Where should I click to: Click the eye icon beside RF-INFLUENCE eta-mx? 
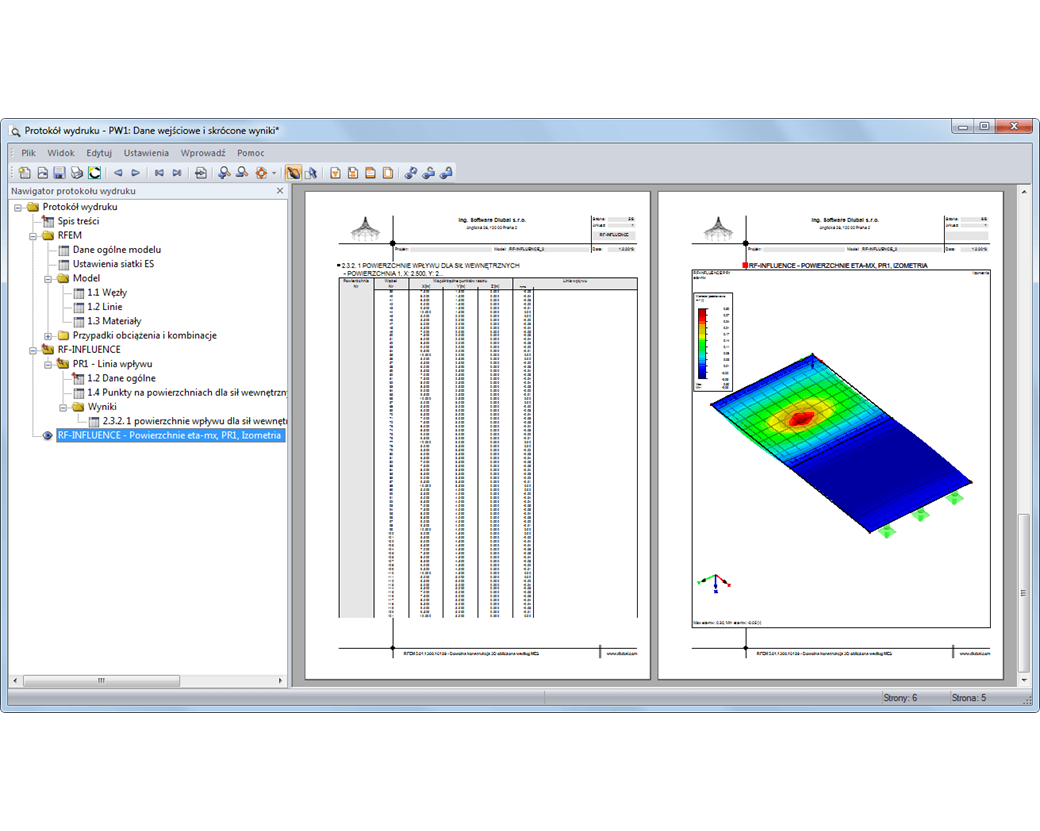(47, 436)
